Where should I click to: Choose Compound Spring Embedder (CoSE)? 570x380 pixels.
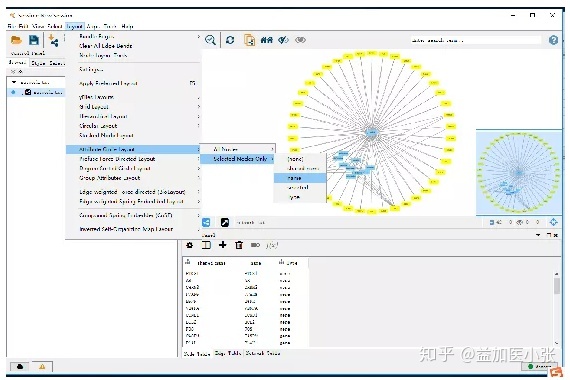point(126,215)
